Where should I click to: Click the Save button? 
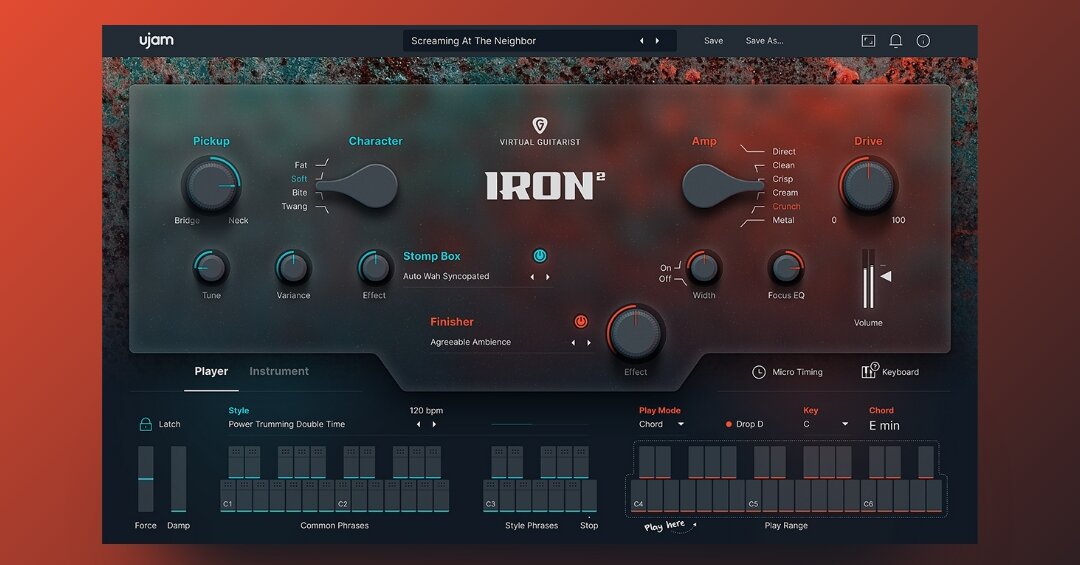point(714,41)
